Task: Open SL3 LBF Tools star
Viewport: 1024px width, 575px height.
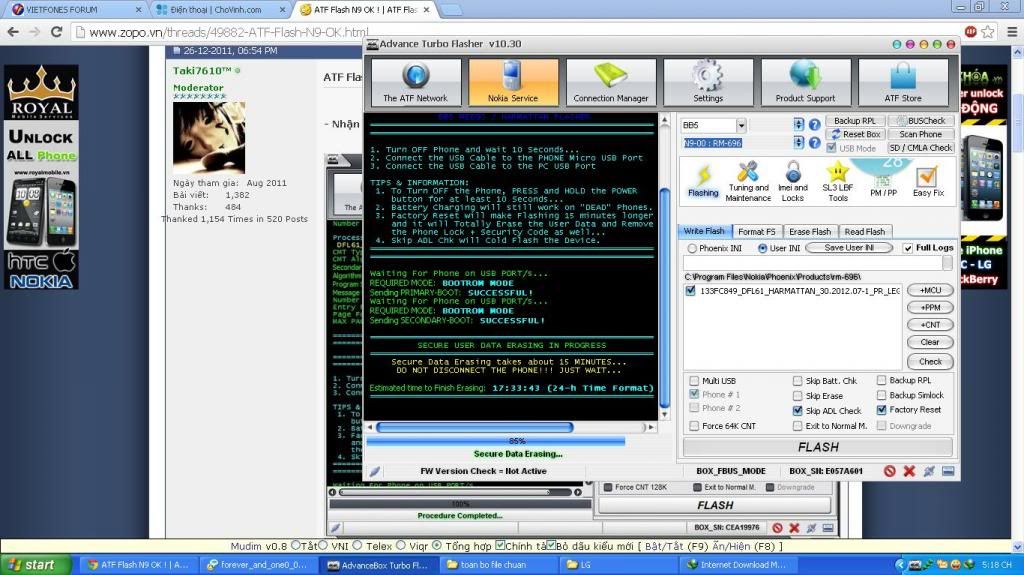Action: [838, 182]
